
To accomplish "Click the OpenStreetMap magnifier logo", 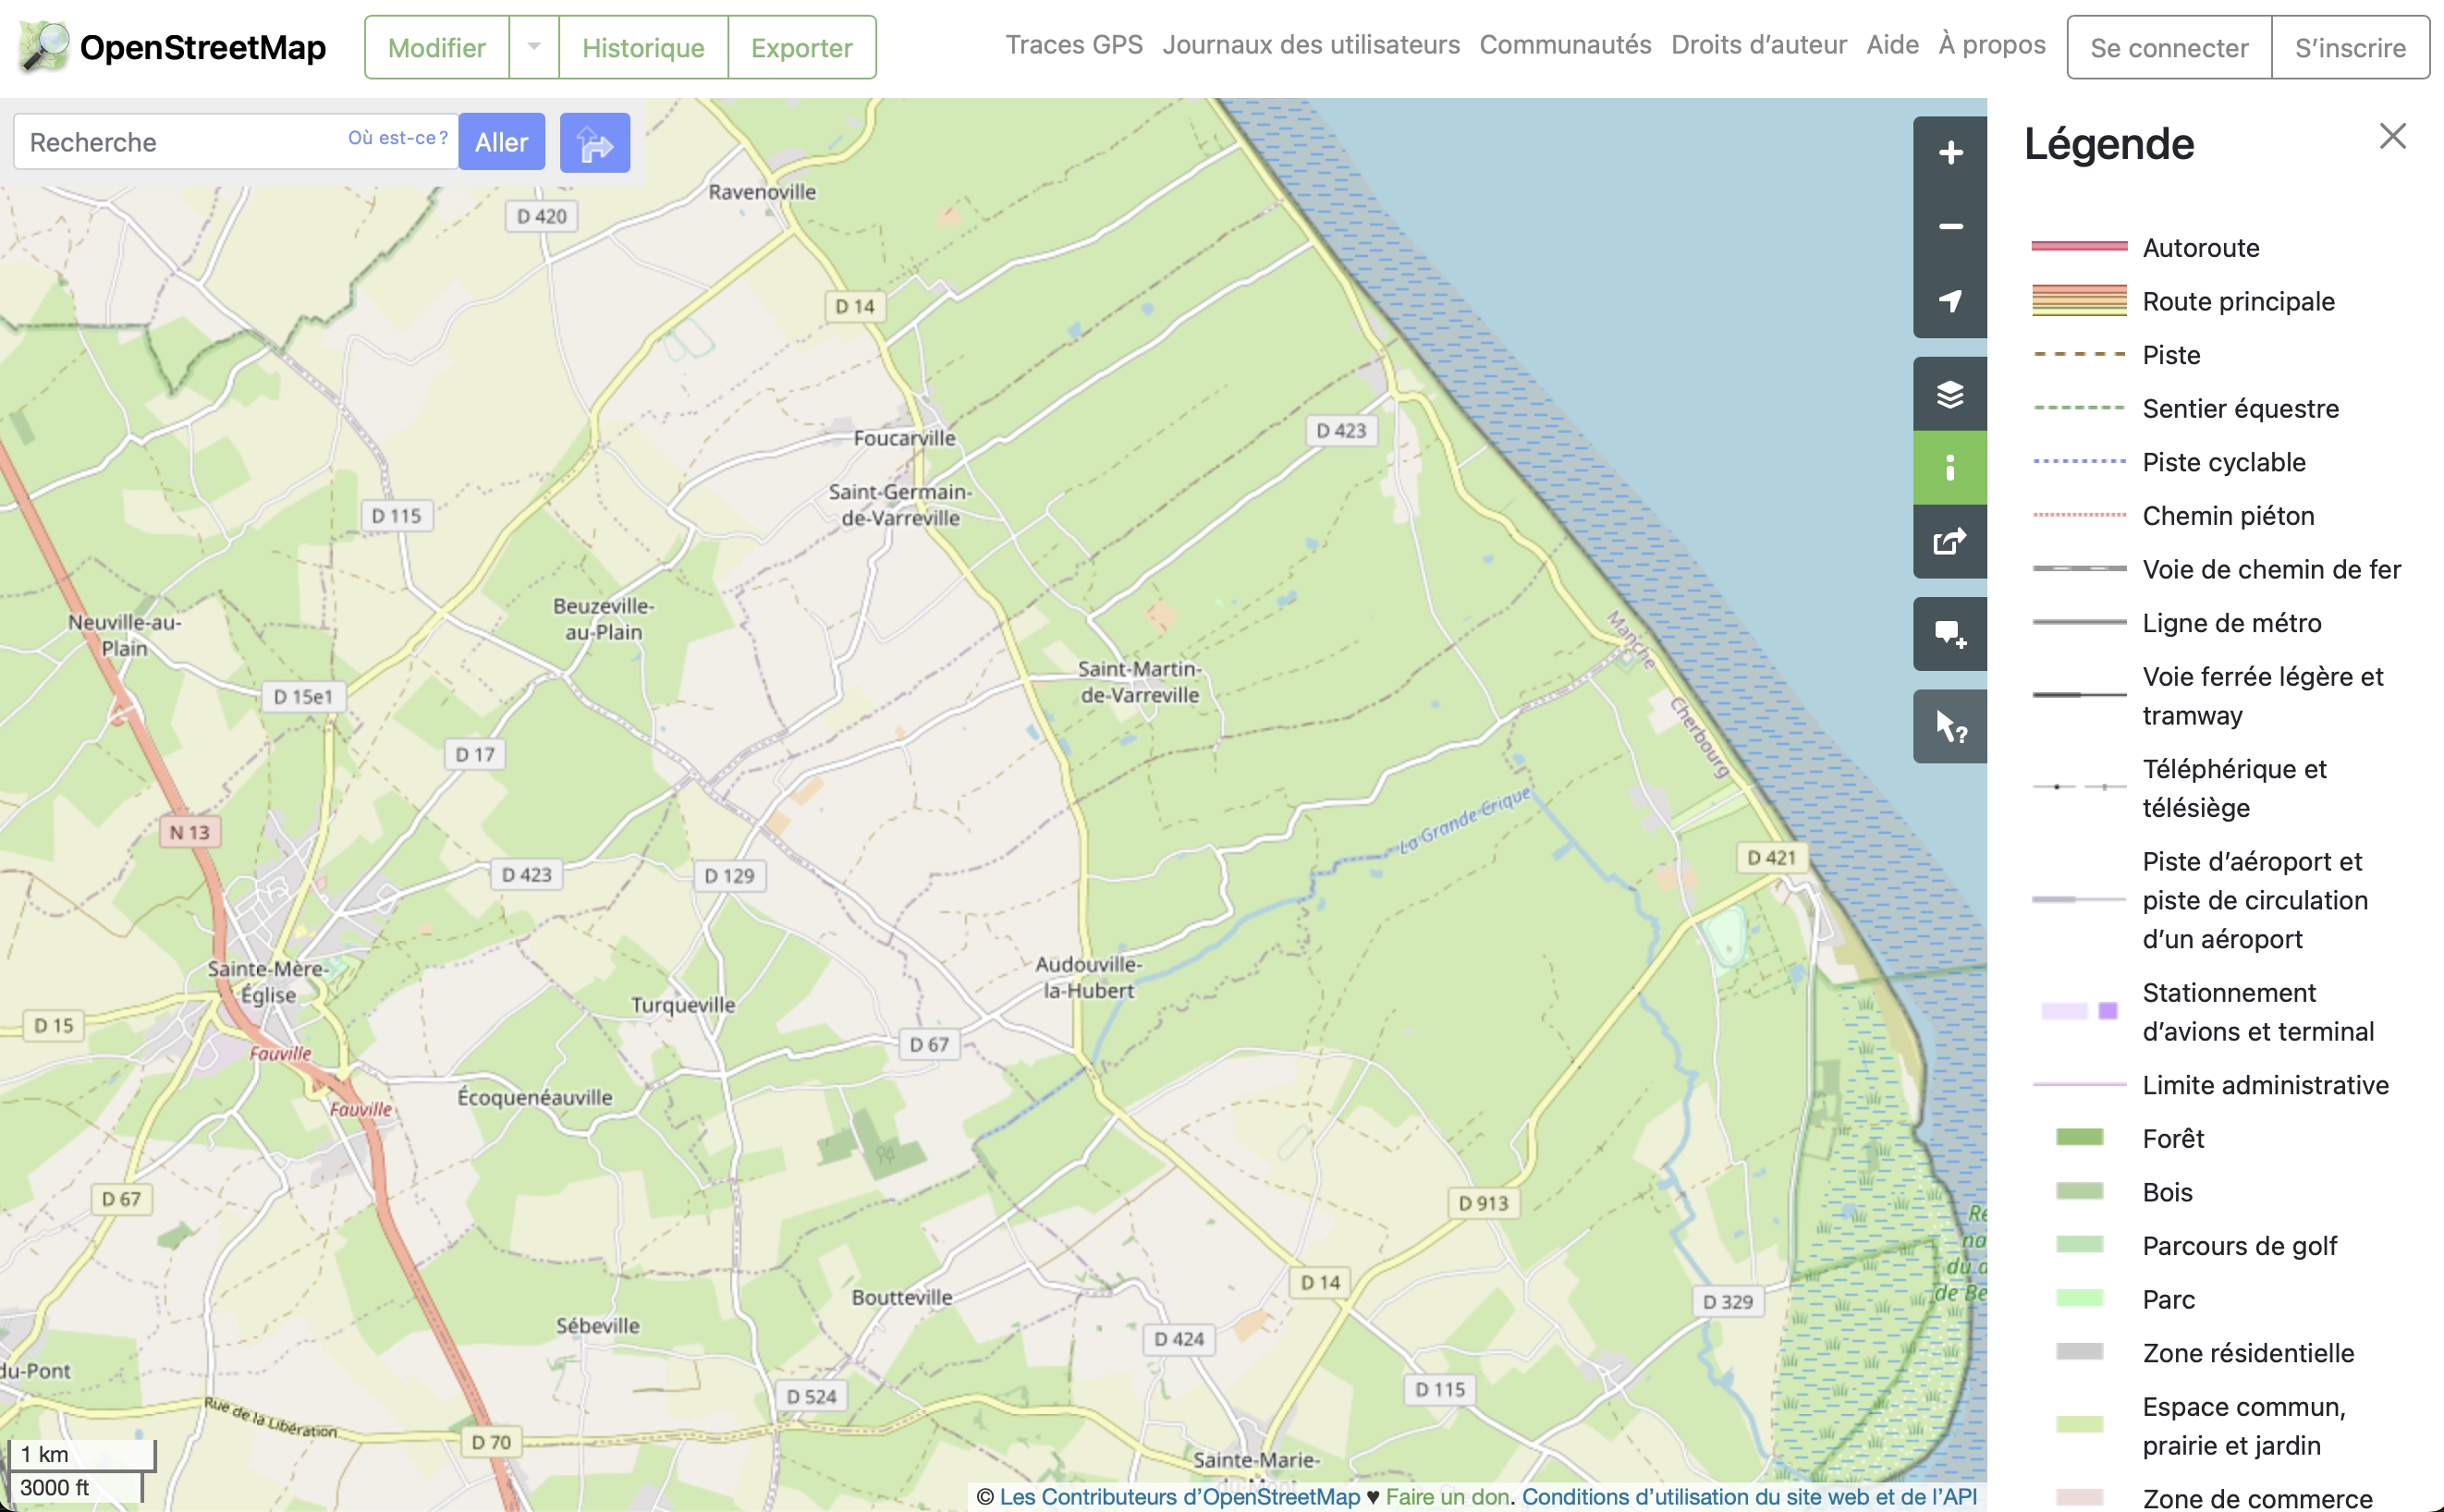I will pyautogui.click(x=44, y=47).
